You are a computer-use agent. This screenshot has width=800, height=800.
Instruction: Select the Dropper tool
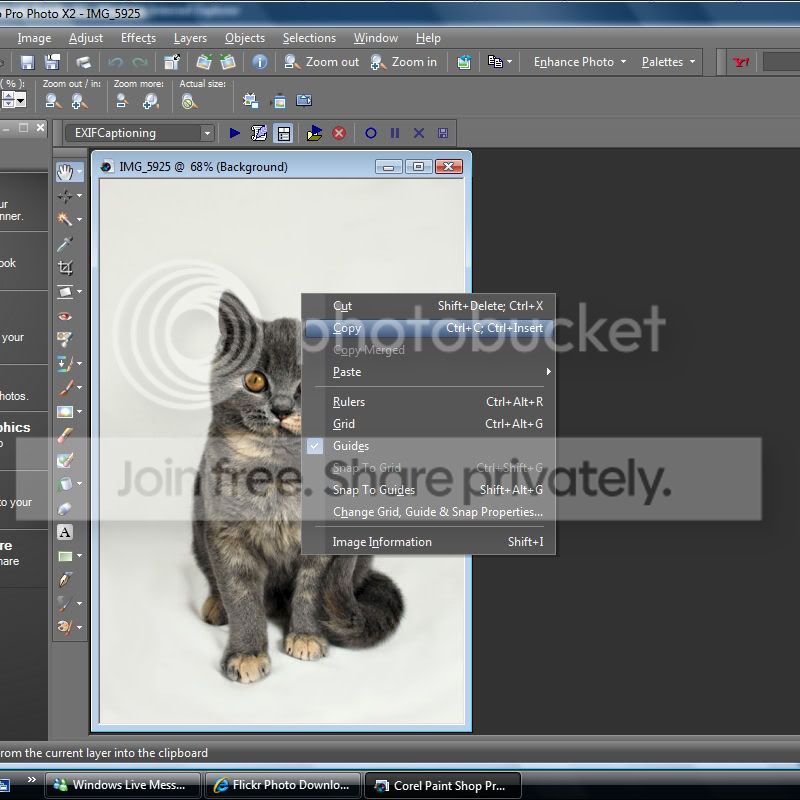click(x=65, y=244)
